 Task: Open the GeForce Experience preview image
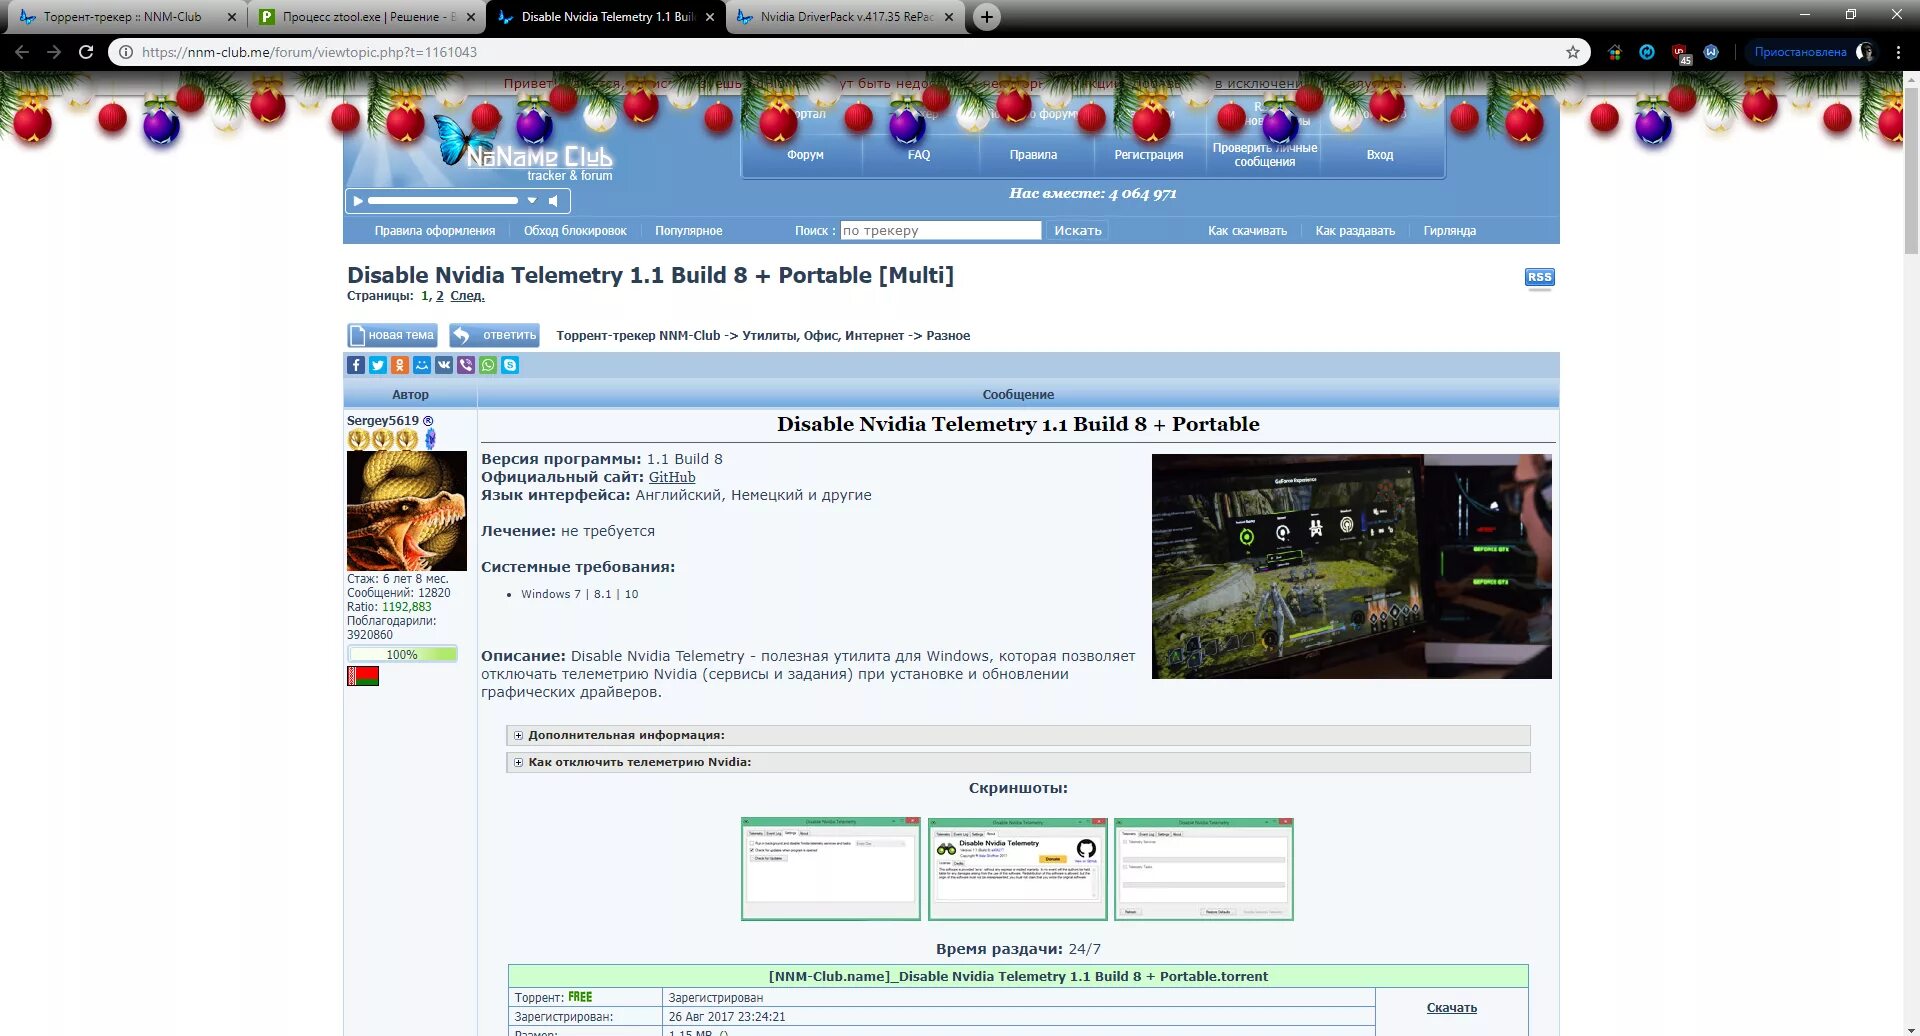(x=1352, y=567)
